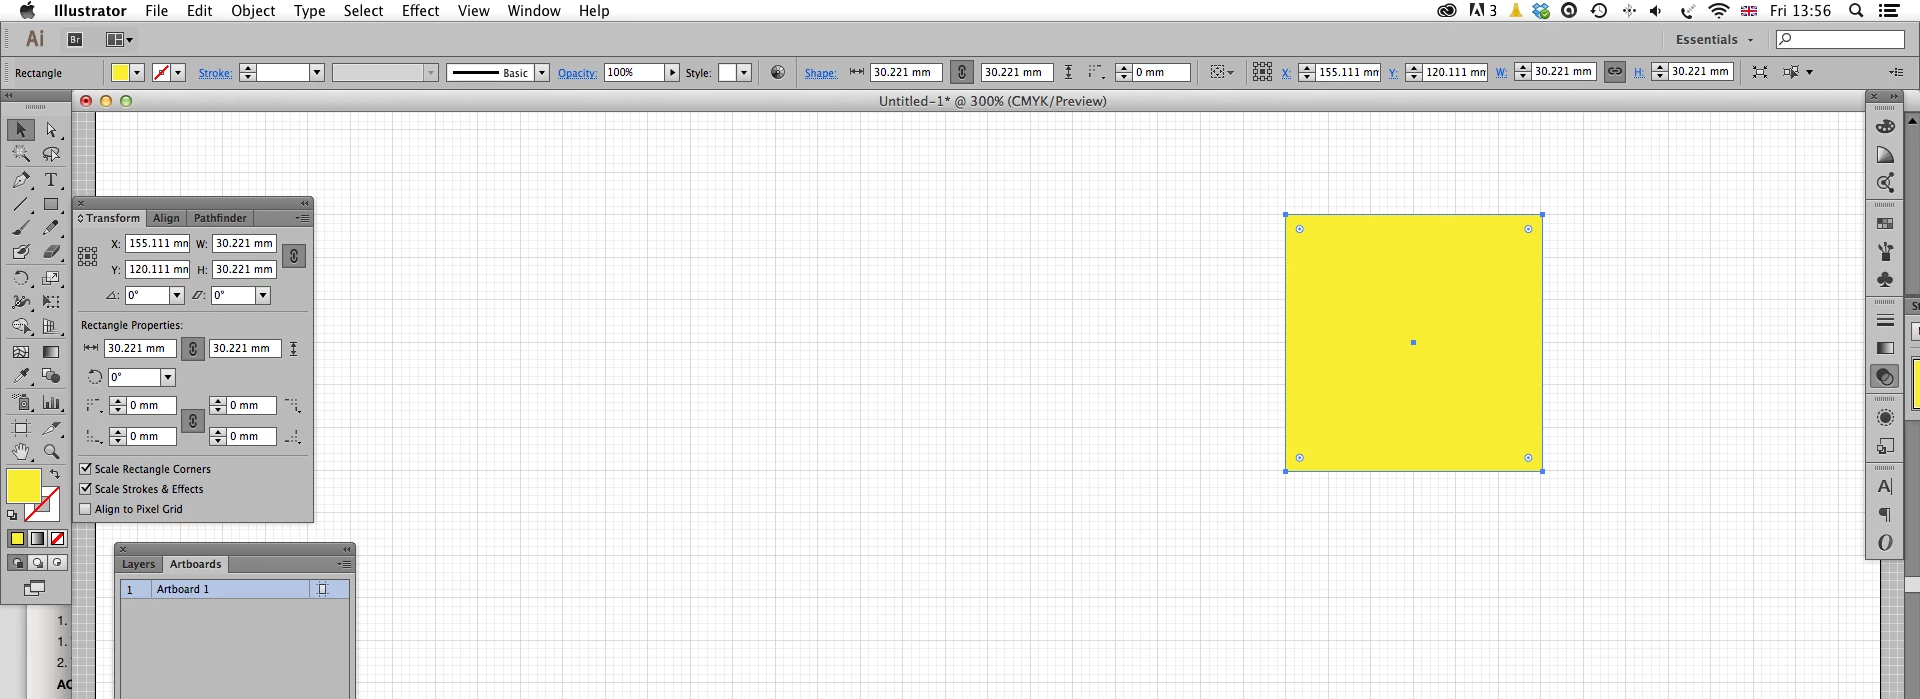Open the Character panel icon in right dock
The image size is (1920, 699).
pos(1885,486)
